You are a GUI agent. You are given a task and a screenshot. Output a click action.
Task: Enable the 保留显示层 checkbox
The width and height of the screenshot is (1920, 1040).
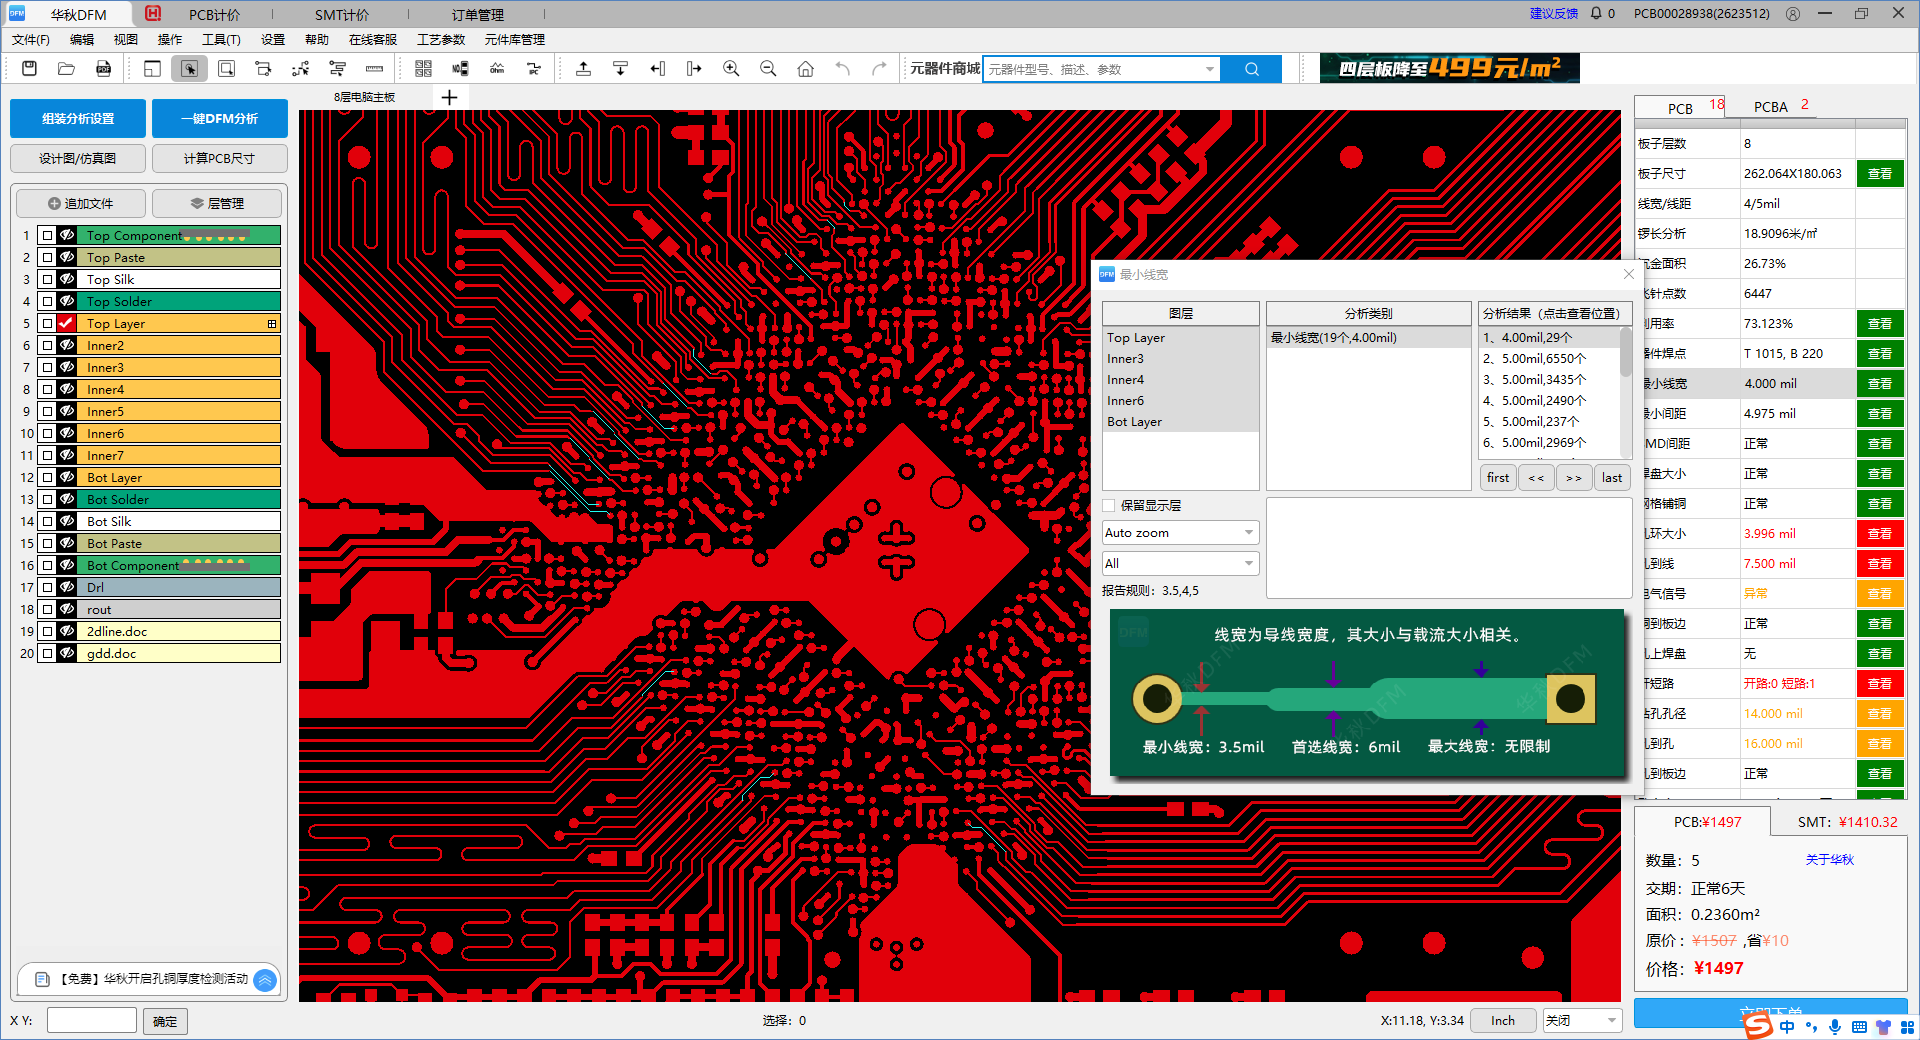point(1109,506)
